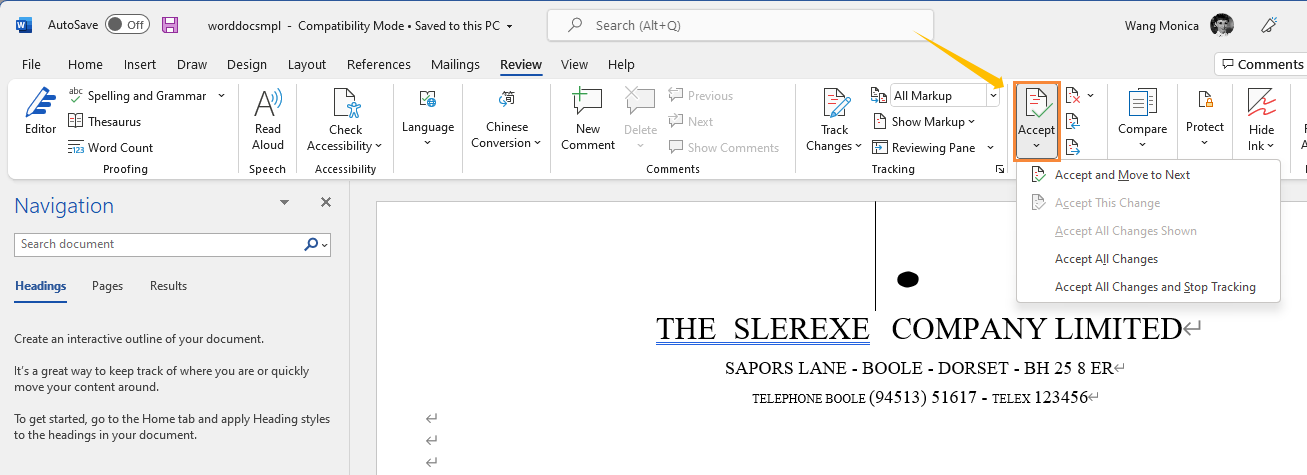The image size is (1307, 475).
Task: Open Navigation pane options arrow
Action: point(287,203)
